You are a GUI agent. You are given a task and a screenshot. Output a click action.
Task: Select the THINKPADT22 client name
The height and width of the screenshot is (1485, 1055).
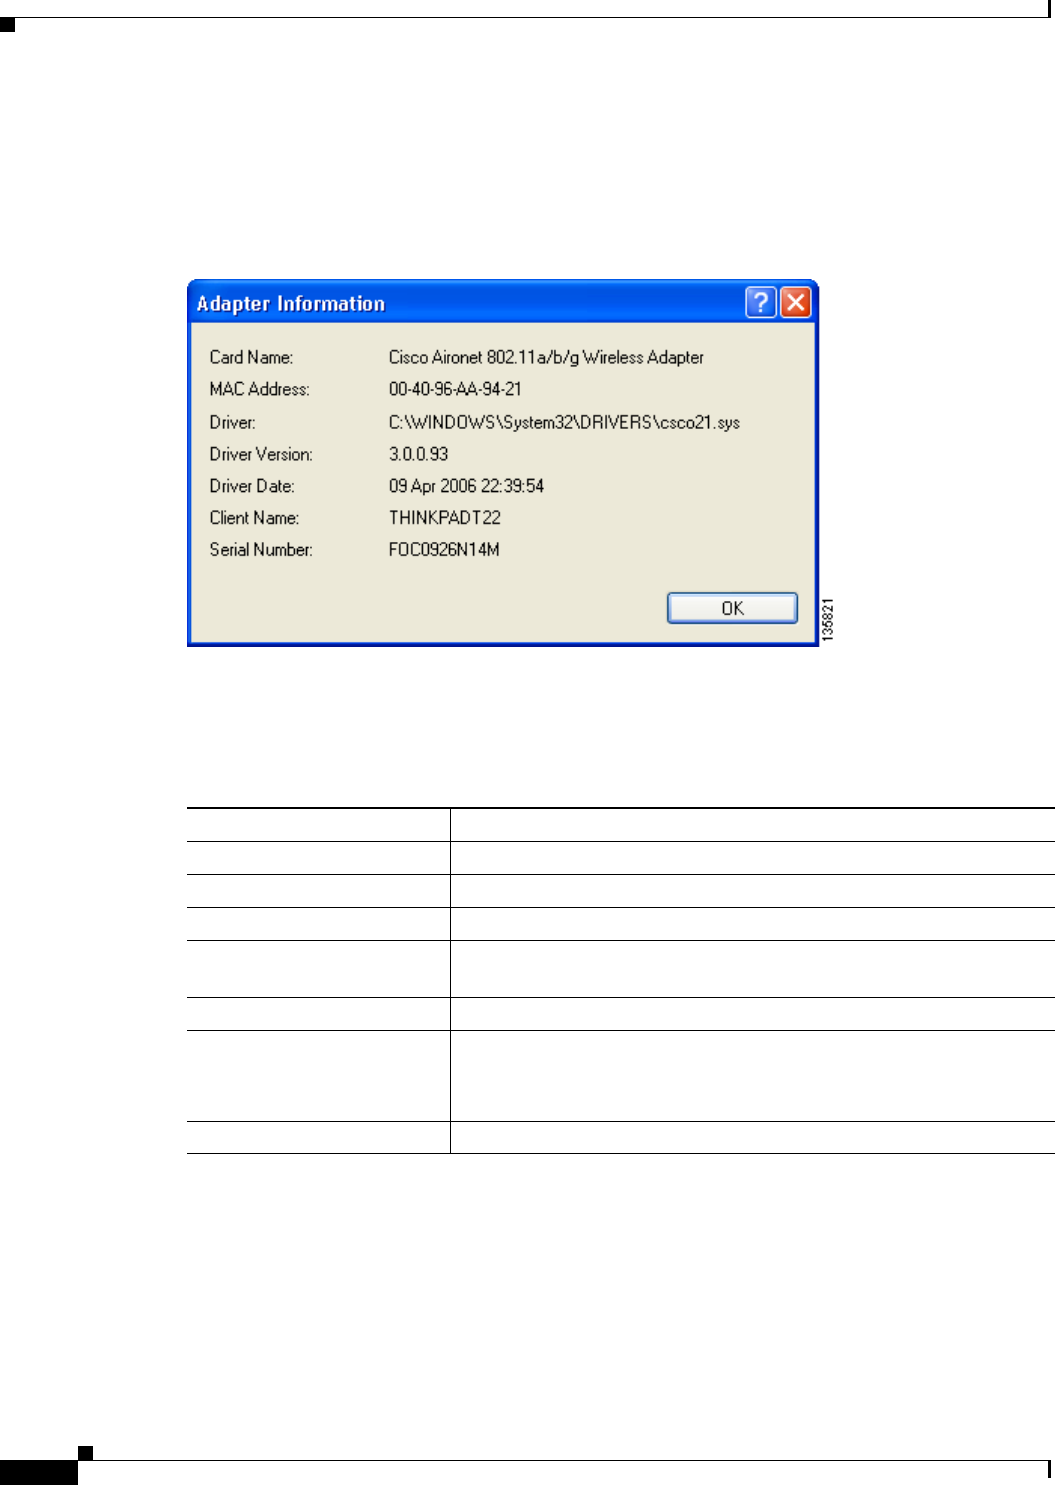[x=445, y=518]
